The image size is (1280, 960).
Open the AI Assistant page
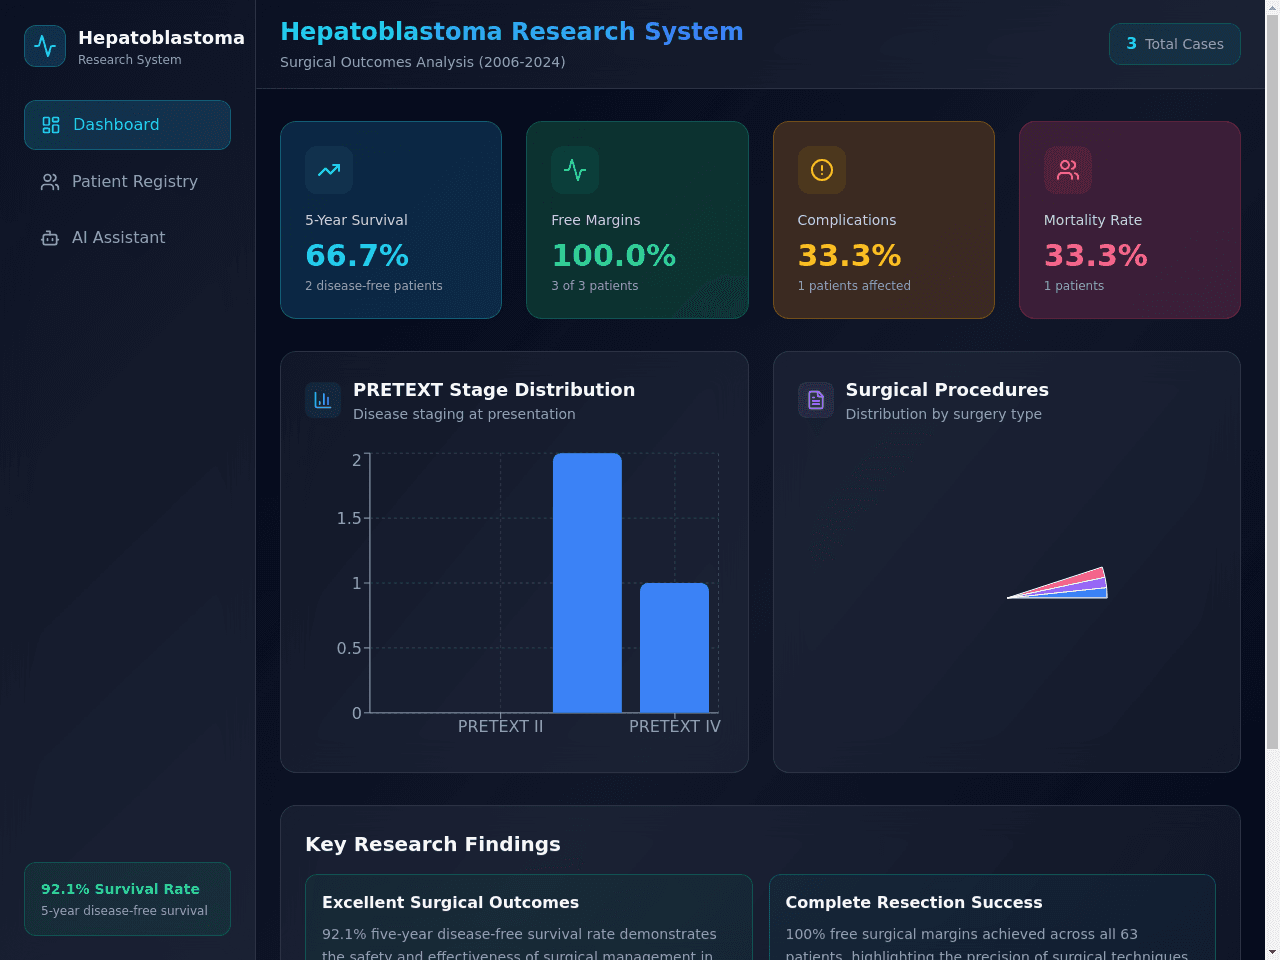pos(127,238)
